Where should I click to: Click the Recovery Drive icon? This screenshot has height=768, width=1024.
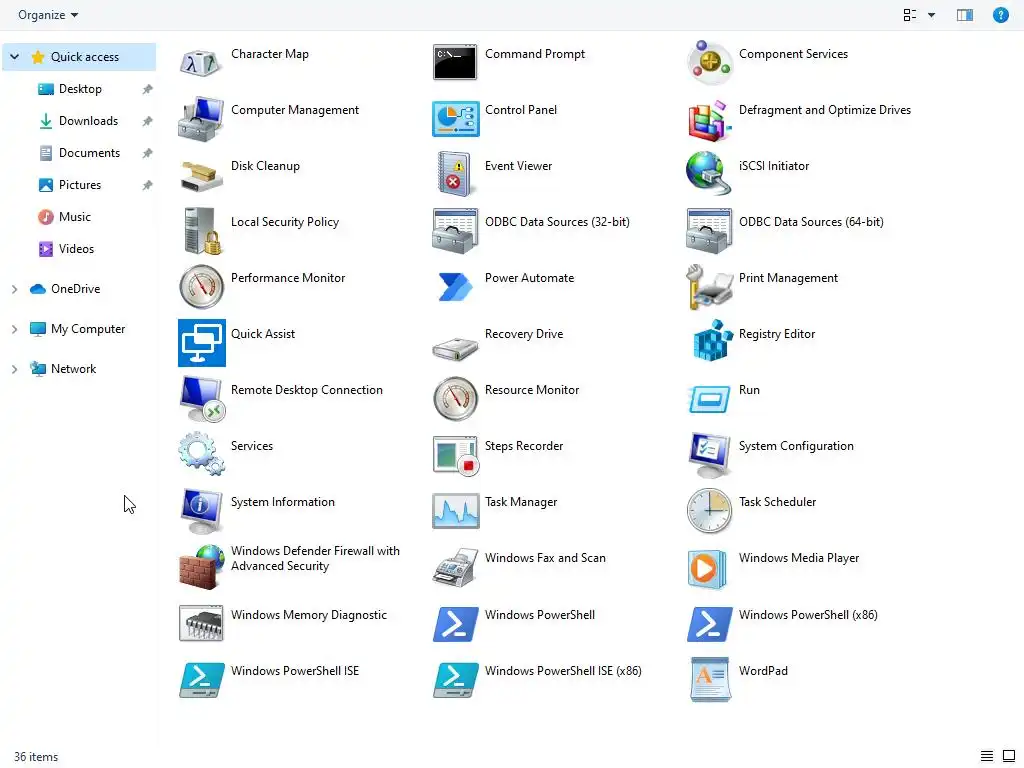coord(455,347)
